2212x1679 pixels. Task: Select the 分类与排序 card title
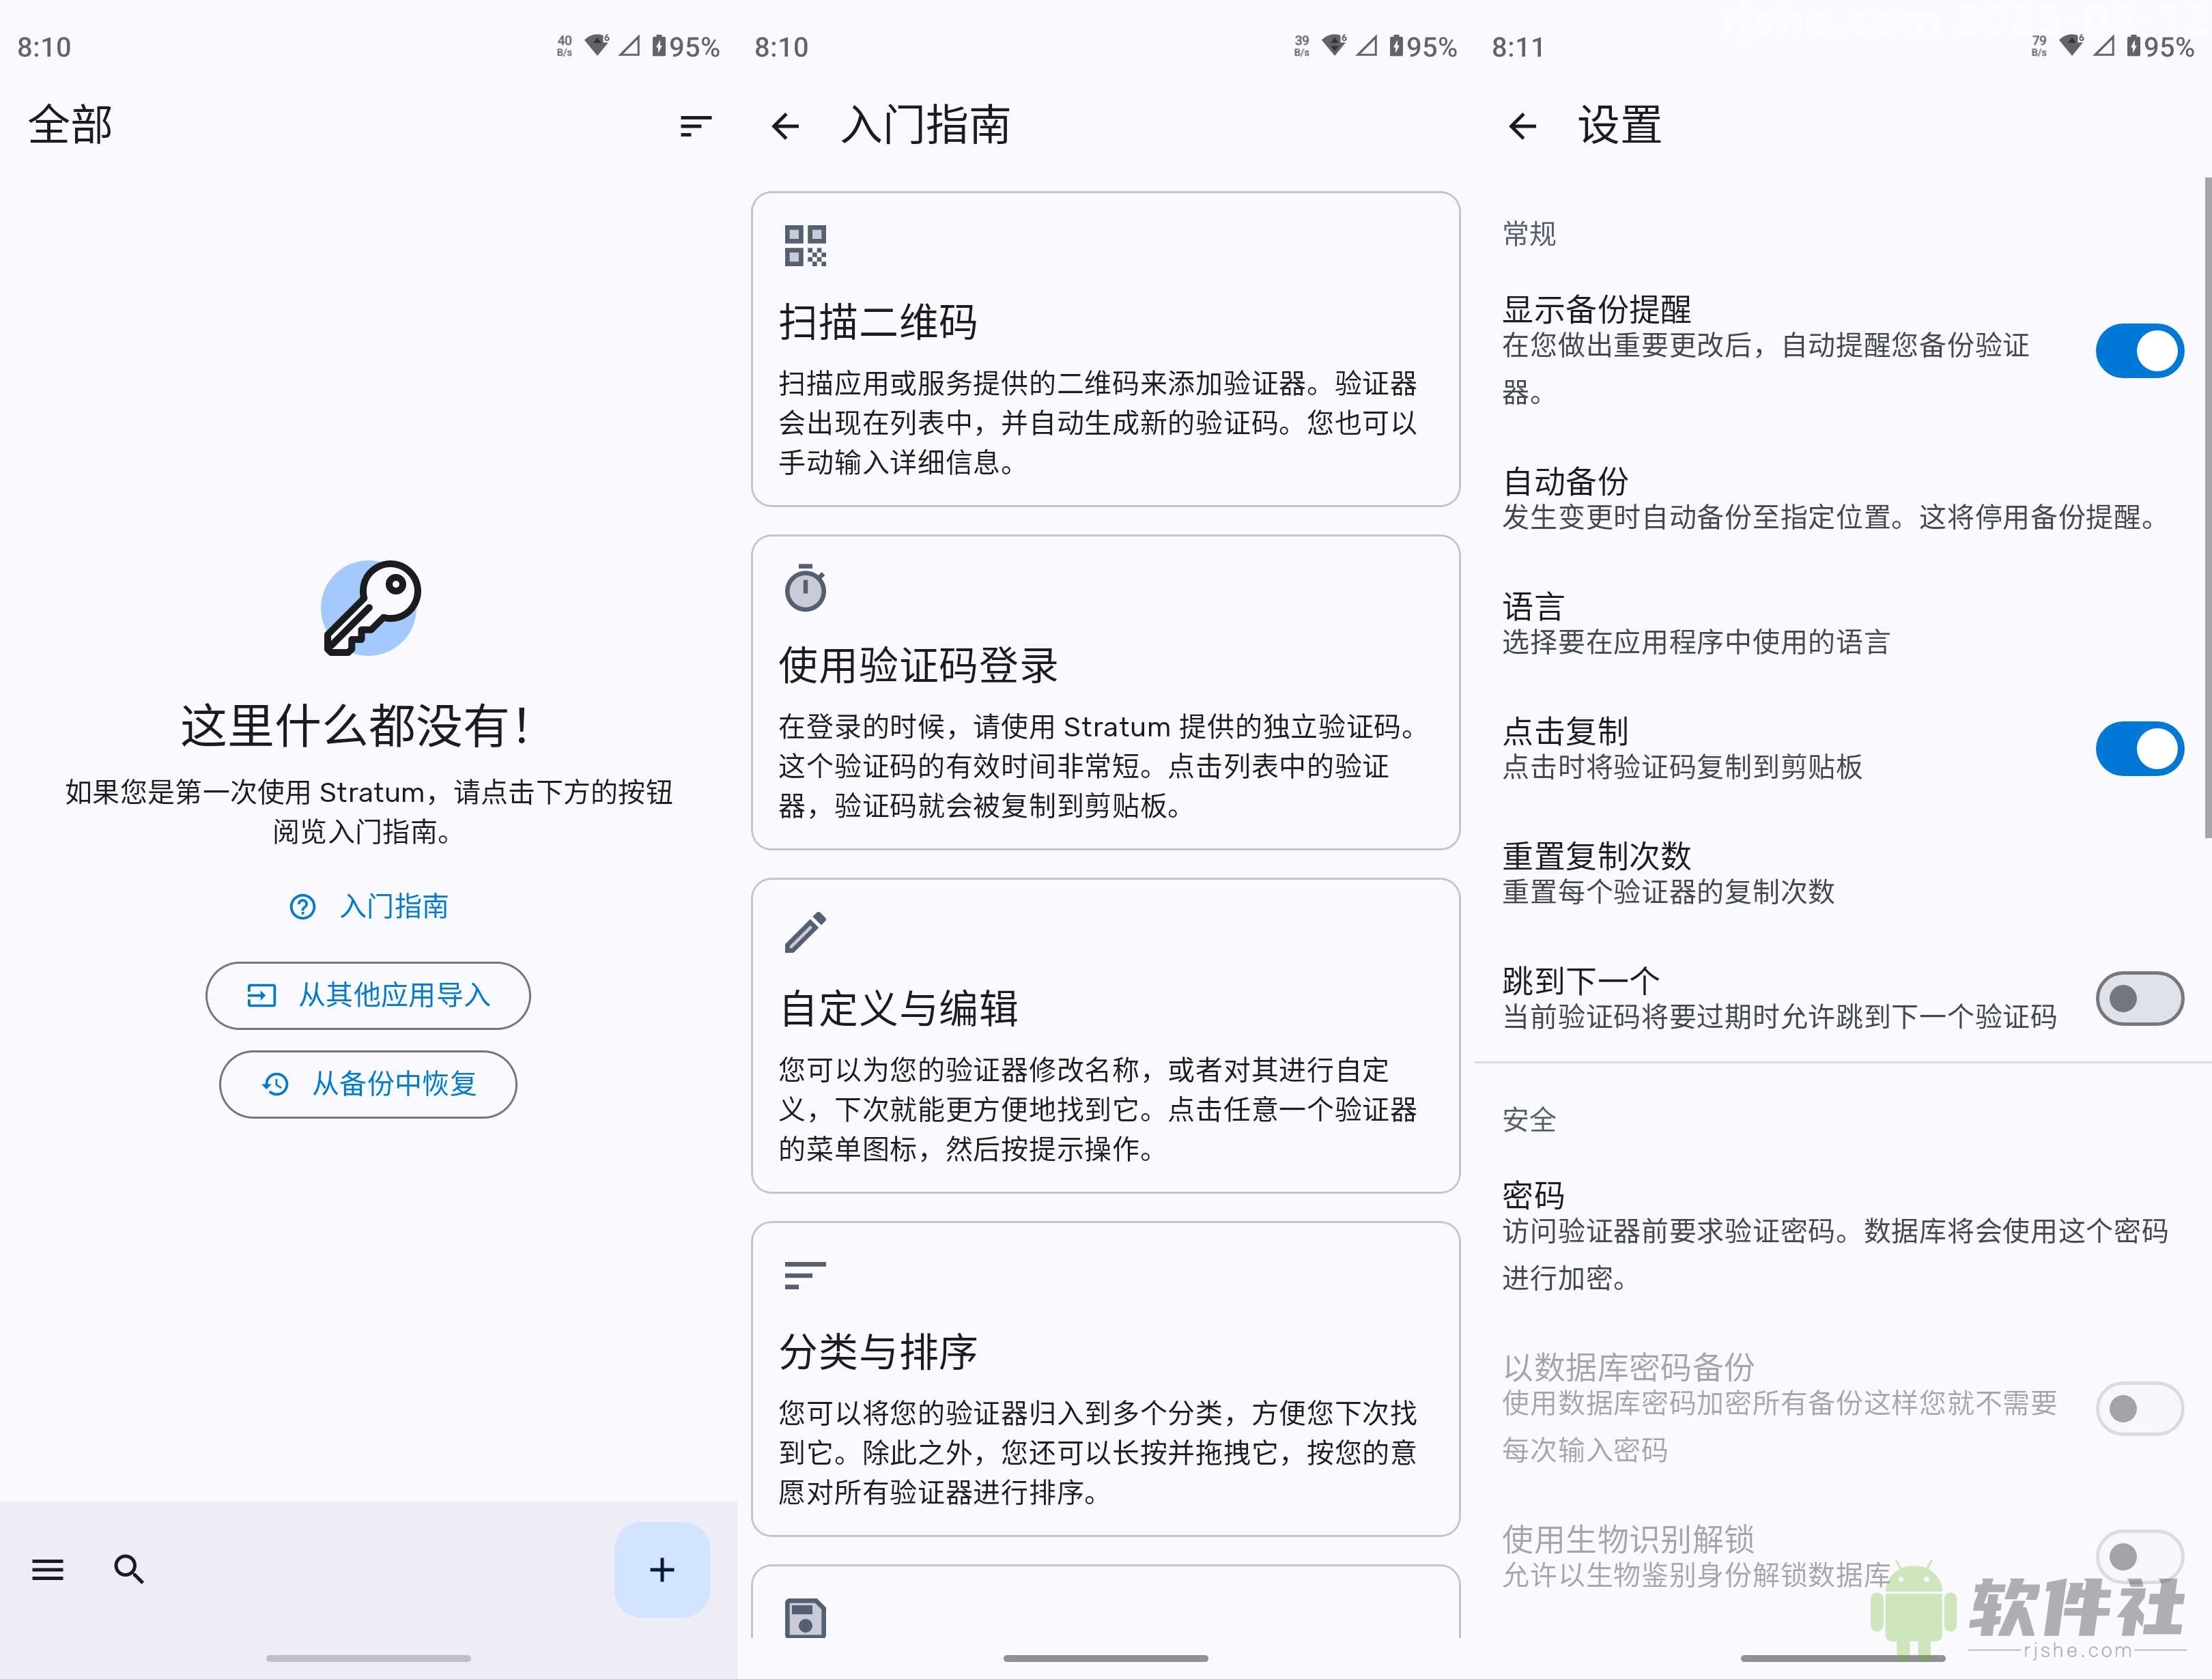pyautogui.click(x=878, y=1351)
